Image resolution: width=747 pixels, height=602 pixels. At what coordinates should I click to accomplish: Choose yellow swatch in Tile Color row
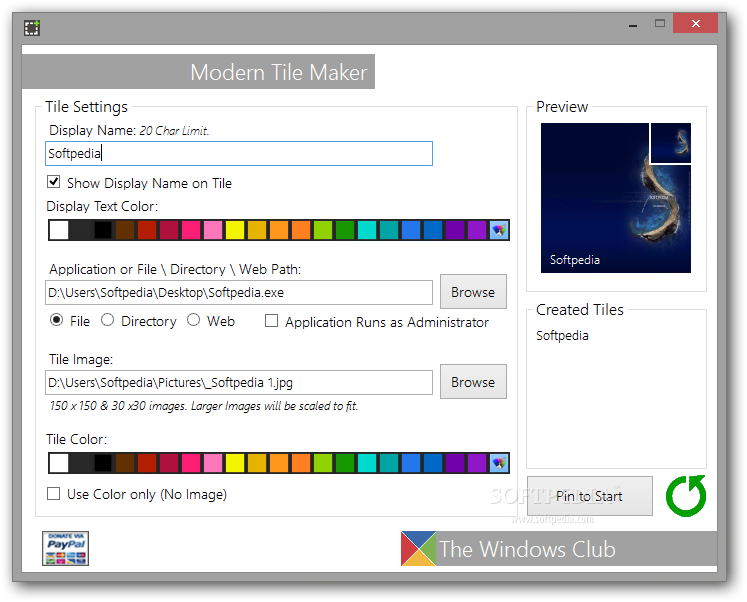click(235, 463)
